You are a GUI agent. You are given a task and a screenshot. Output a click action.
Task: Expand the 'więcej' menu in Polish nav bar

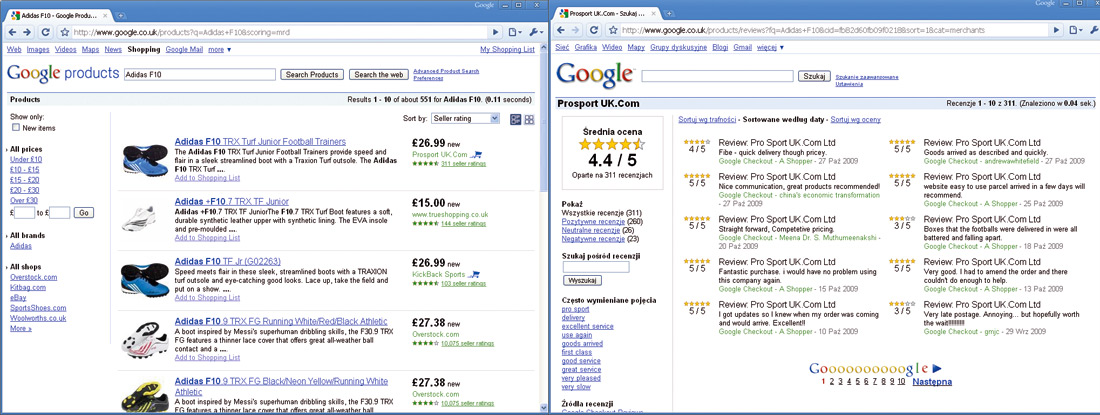tap(769, 46)
